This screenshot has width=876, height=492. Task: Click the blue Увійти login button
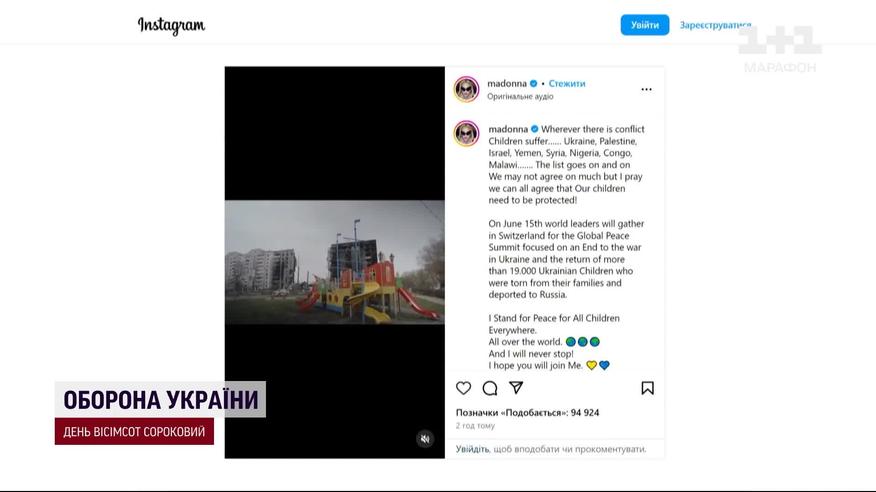point(645,25)
